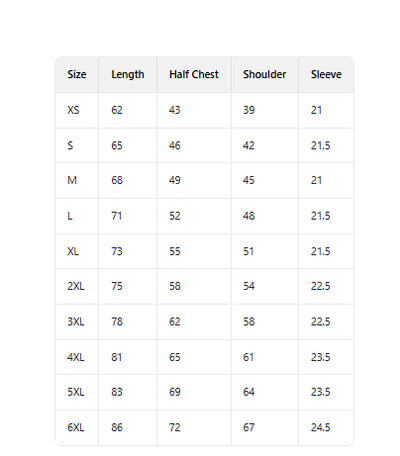Select the 5XL size cell
Image resolution: width=400 pixels, height=456 pixels.
[x=76, y=392]
